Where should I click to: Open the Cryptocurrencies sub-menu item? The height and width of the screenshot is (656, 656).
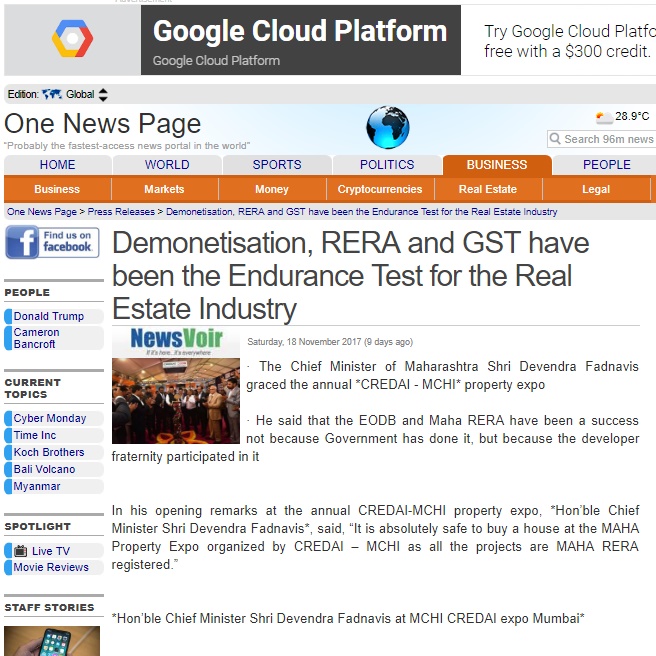380,189
